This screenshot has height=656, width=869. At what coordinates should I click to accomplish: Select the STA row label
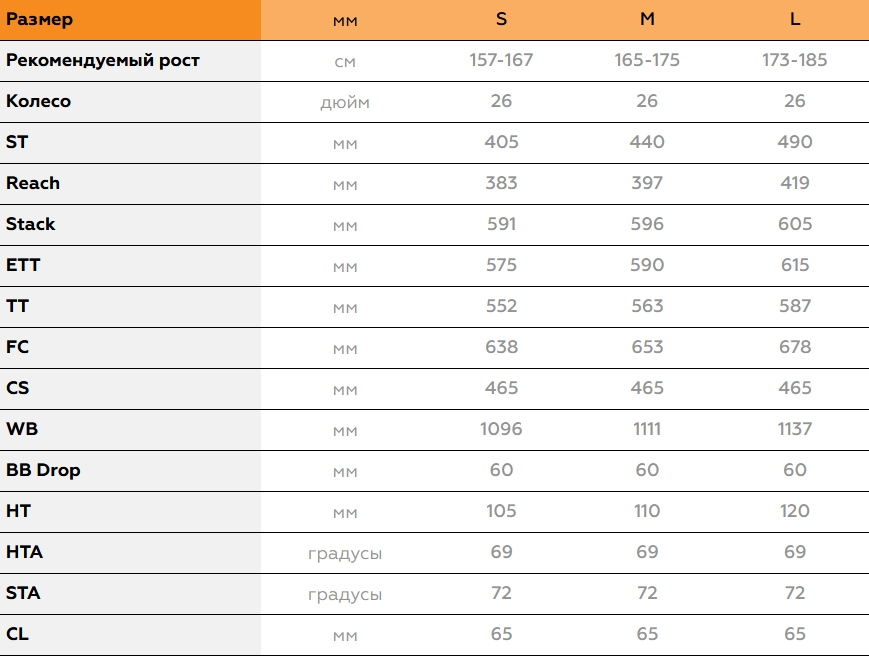click(23, 593)
